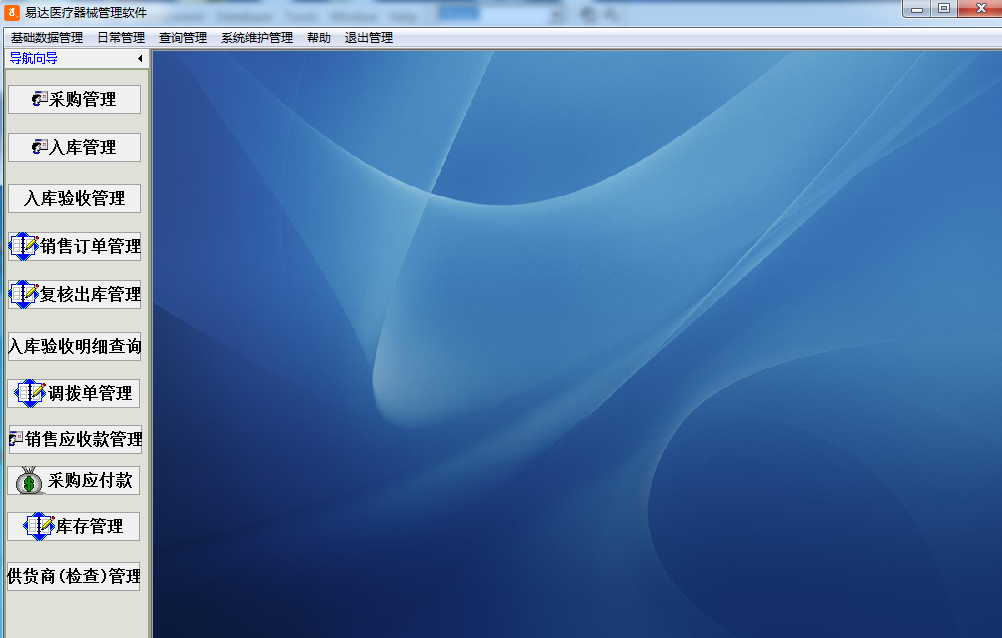
Task: Click the 帮助 menu item
Action: (319, 38)
